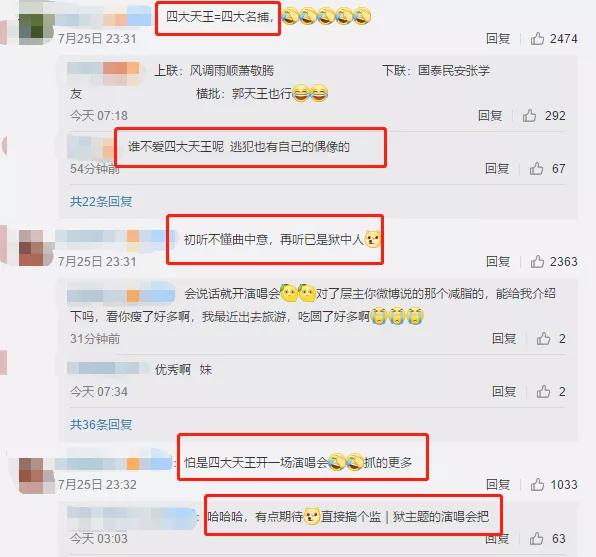Like the 31分钟前 reply thumbs-up
Screen dimensions: 596x557
pyautogui.click(x=543, y=338)
